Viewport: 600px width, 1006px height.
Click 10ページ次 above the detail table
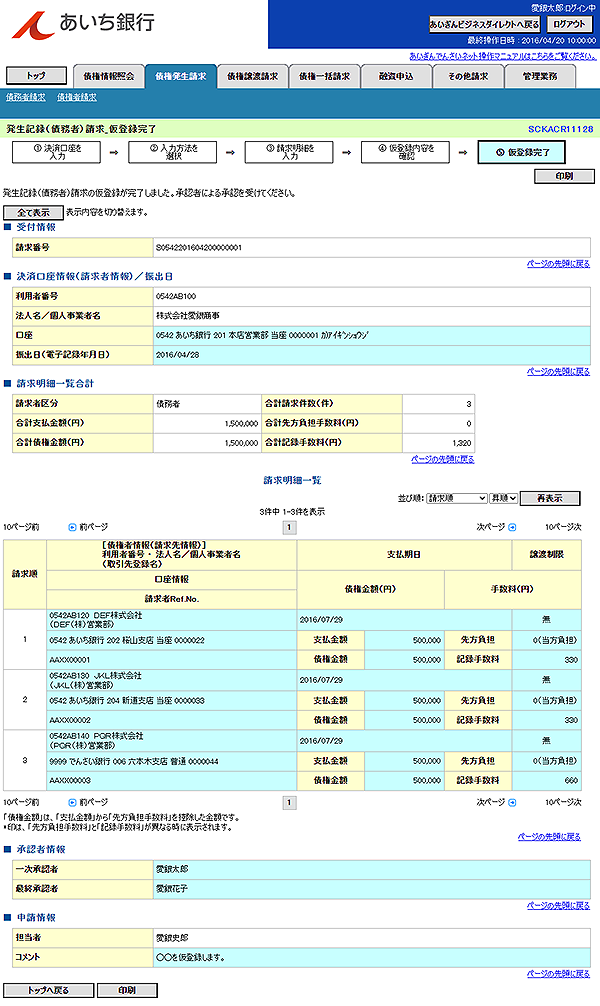[x=563, y=527]
